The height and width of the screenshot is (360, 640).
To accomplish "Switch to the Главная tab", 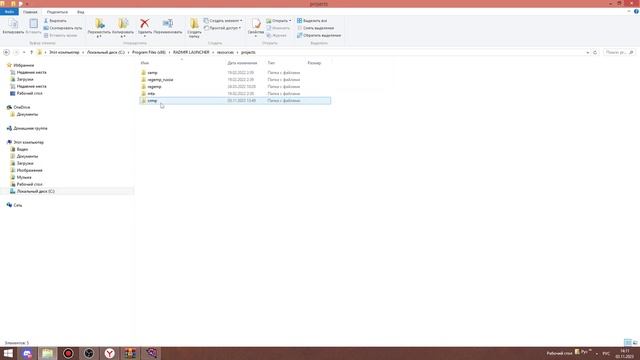I will 30,12.
